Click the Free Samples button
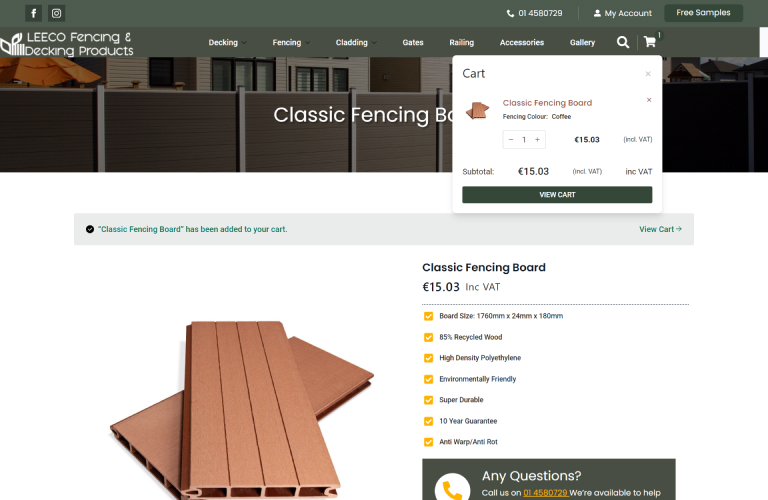Viewport: 768px width, 500px height. [703, 13]
